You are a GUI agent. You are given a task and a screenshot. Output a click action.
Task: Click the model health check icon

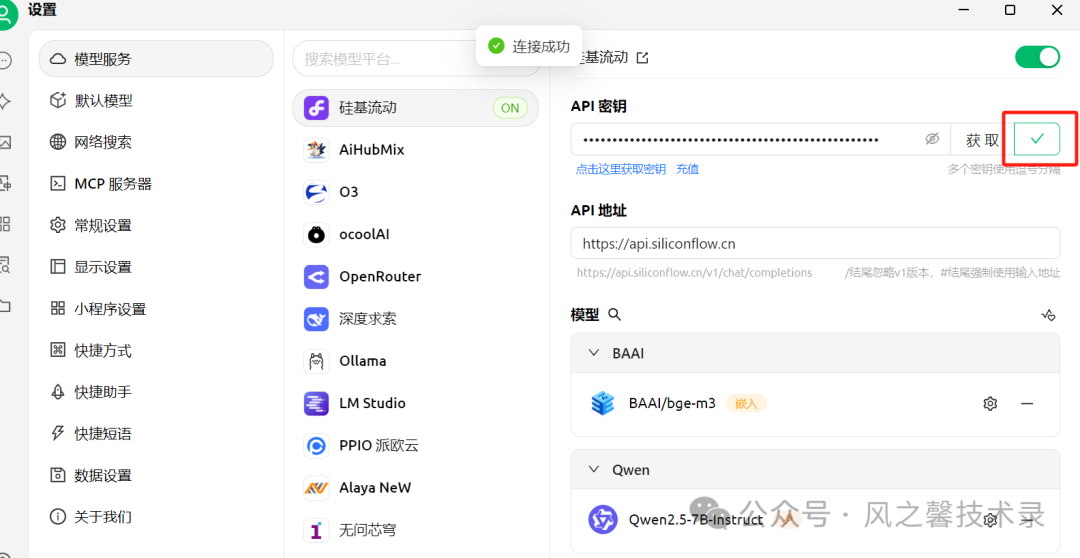(1048, 315)
